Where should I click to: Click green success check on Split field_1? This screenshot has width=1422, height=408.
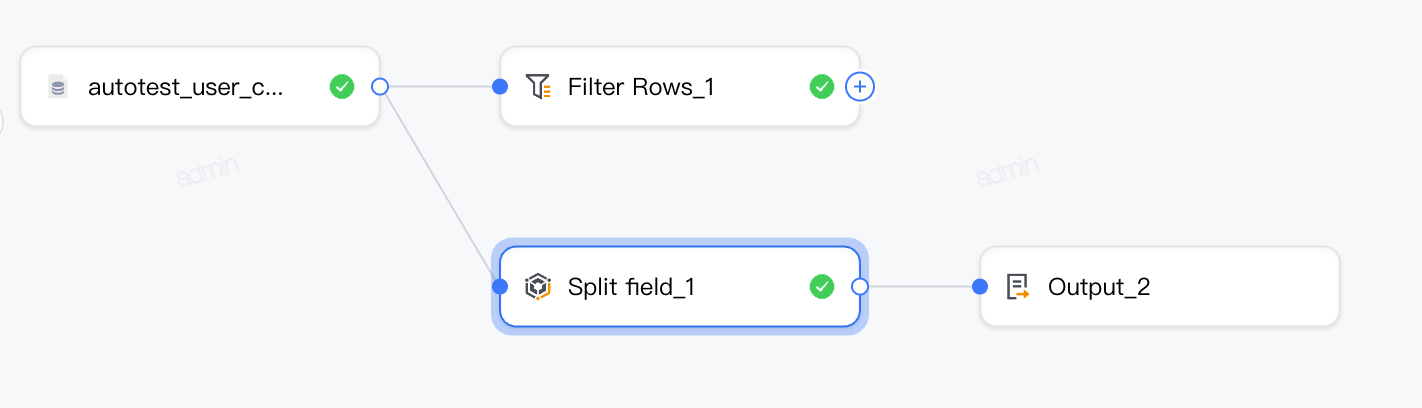click(x=822, y=287)
